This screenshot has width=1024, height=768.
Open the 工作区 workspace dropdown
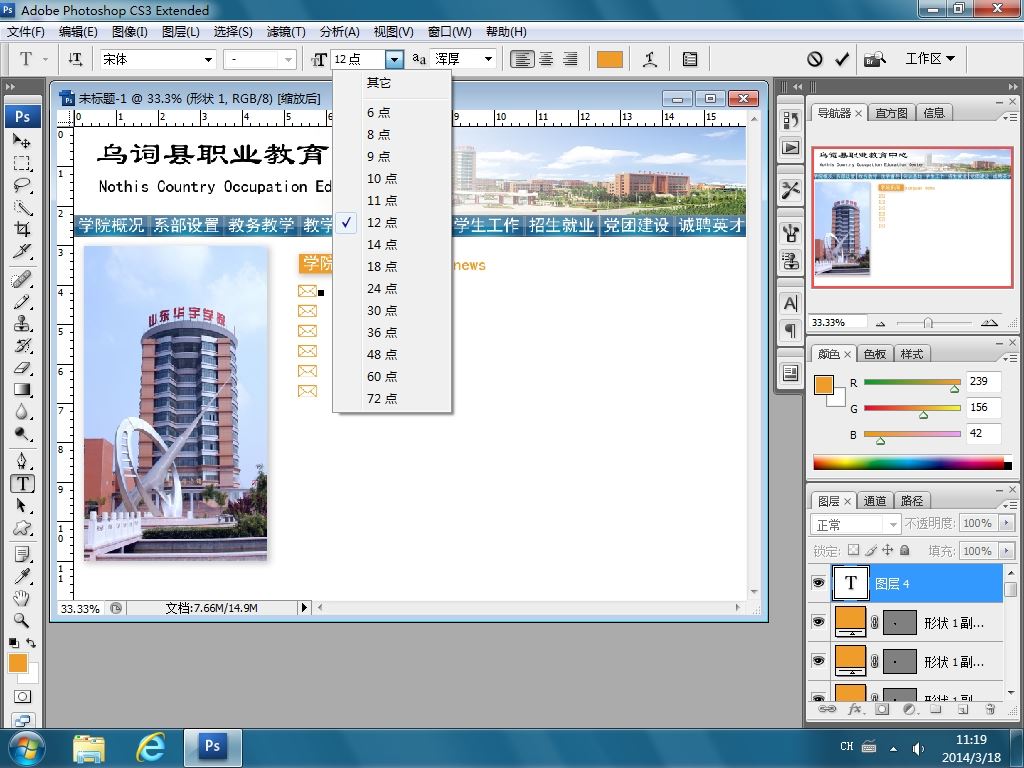(930, 59)
